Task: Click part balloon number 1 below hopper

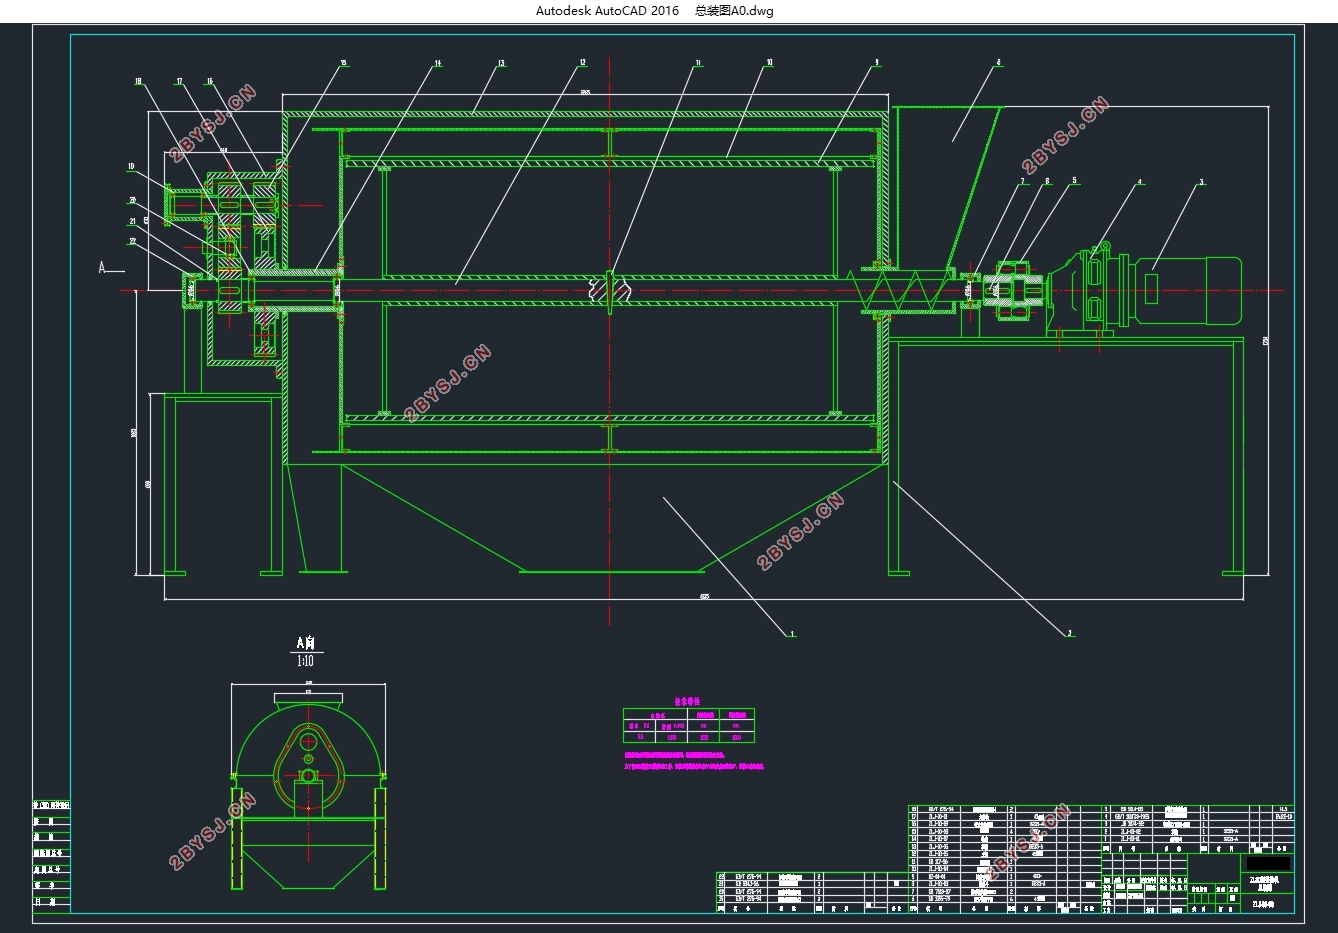Action: (792, 633)
